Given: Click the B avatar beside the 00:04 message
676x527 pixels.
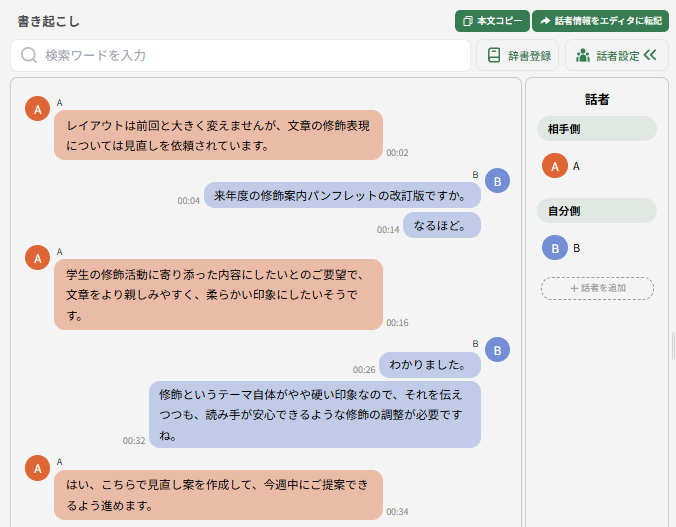Looking at the screenshot, I should tap(497, 181).
